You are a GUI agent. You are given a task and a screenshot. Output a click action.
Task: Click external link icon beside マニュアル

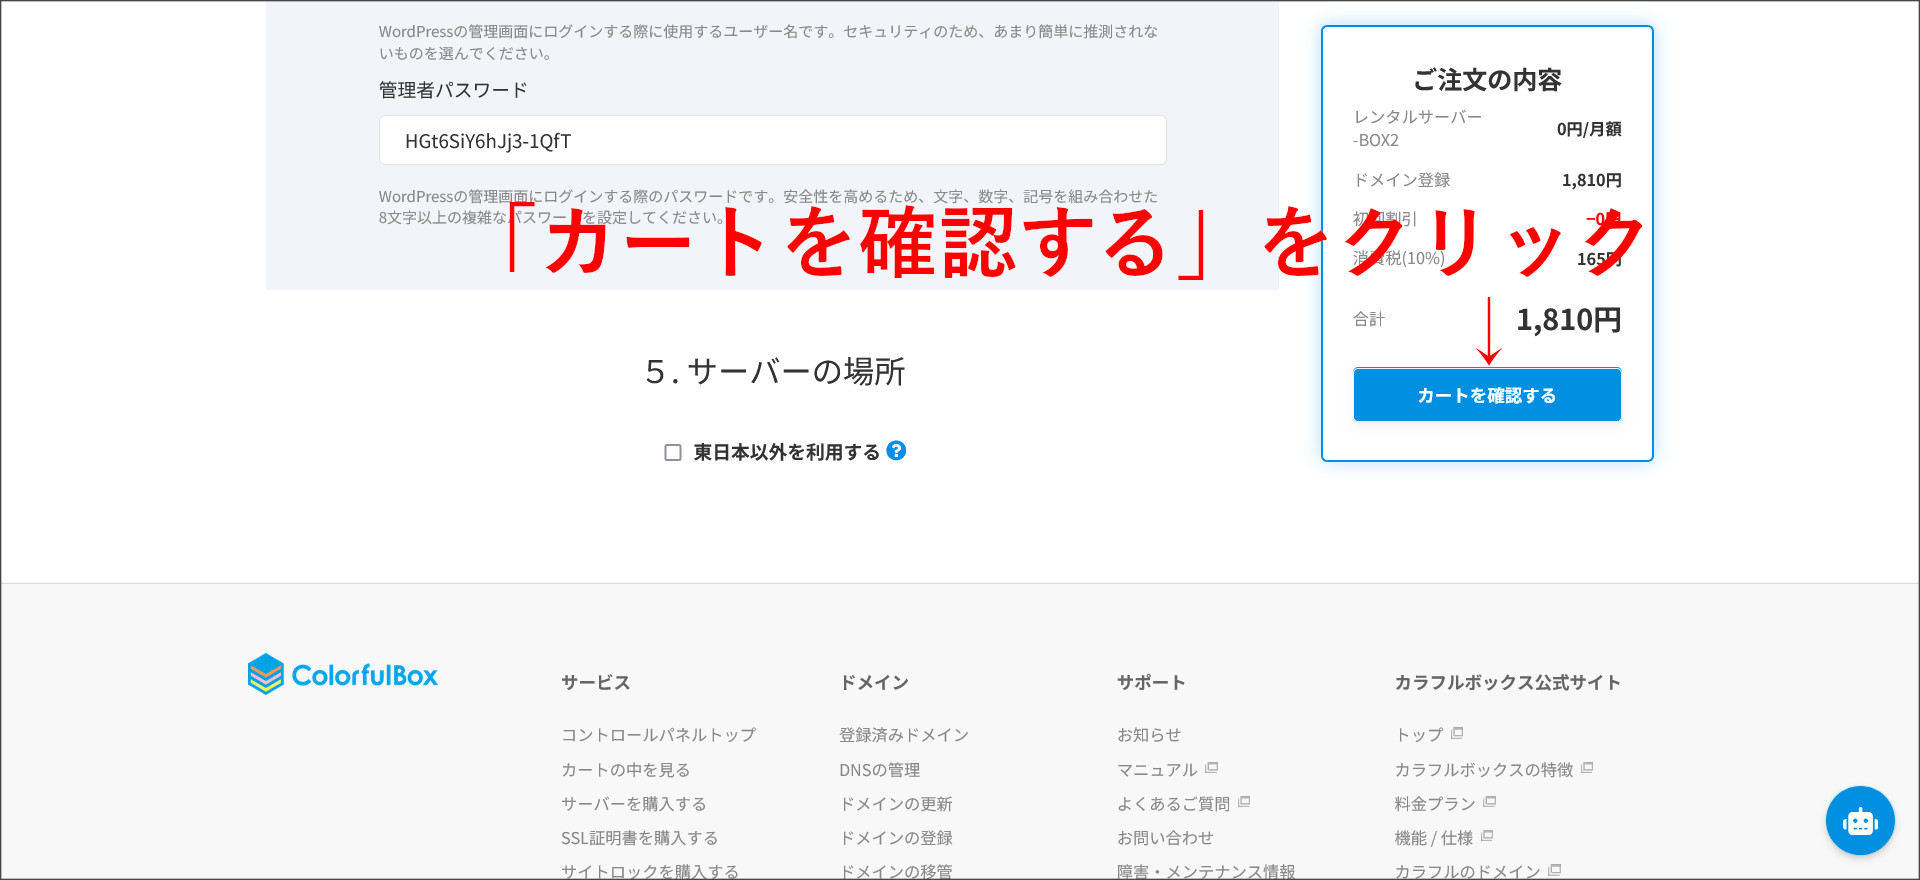[1212, 768]
